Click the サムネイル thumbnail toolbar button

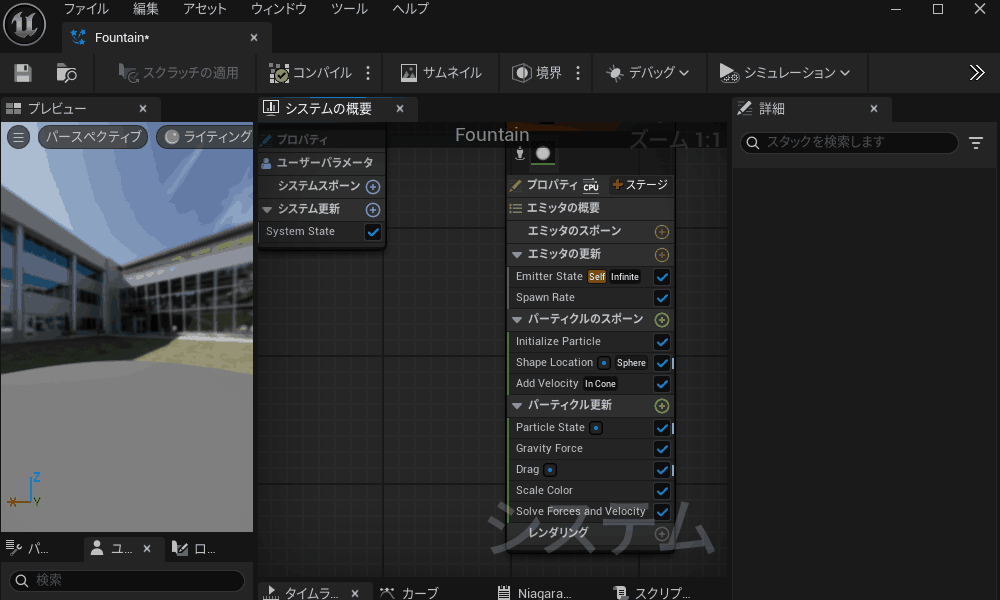440,73
